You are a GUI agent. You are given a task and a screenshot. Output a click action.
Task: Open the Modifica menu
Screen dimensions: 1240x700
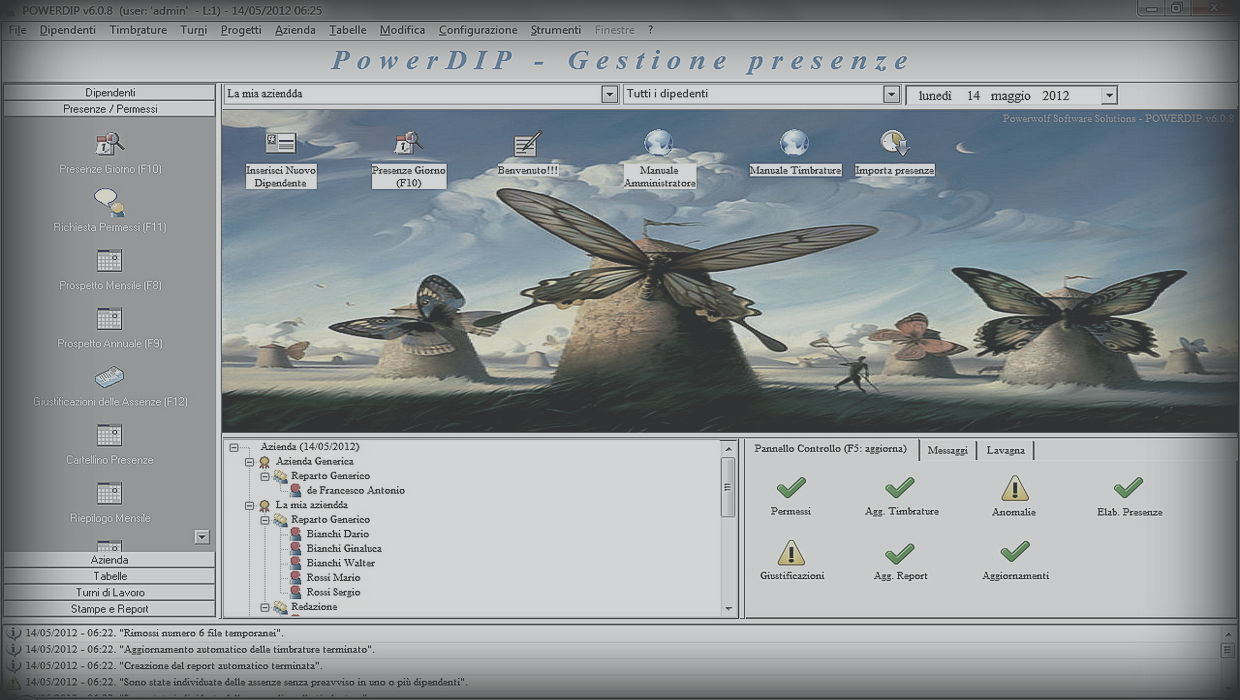(402, 30)
